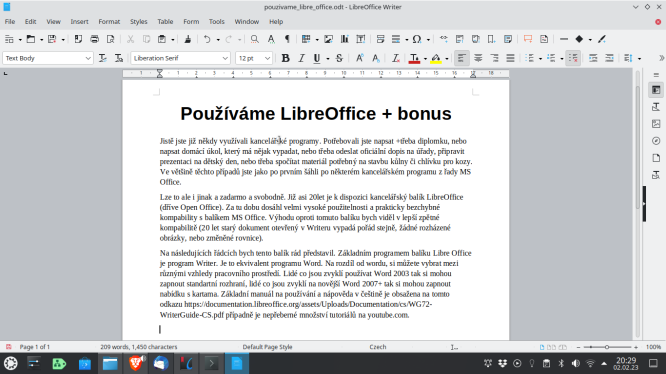
Task: Click Default Page Style in status bar
Action: (267, 347)
